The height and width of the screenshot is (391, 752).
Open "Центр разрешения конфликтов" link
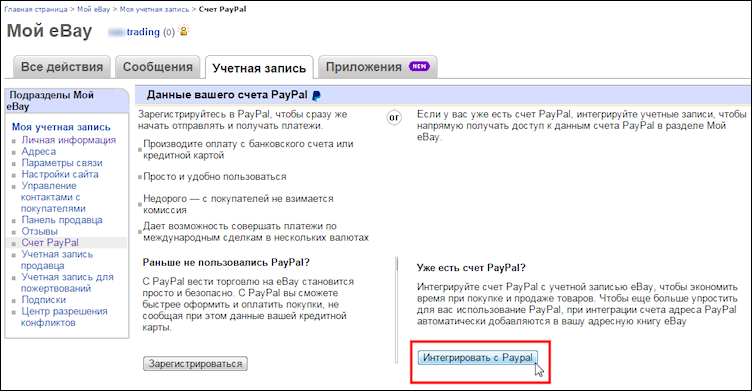(64, 317)
